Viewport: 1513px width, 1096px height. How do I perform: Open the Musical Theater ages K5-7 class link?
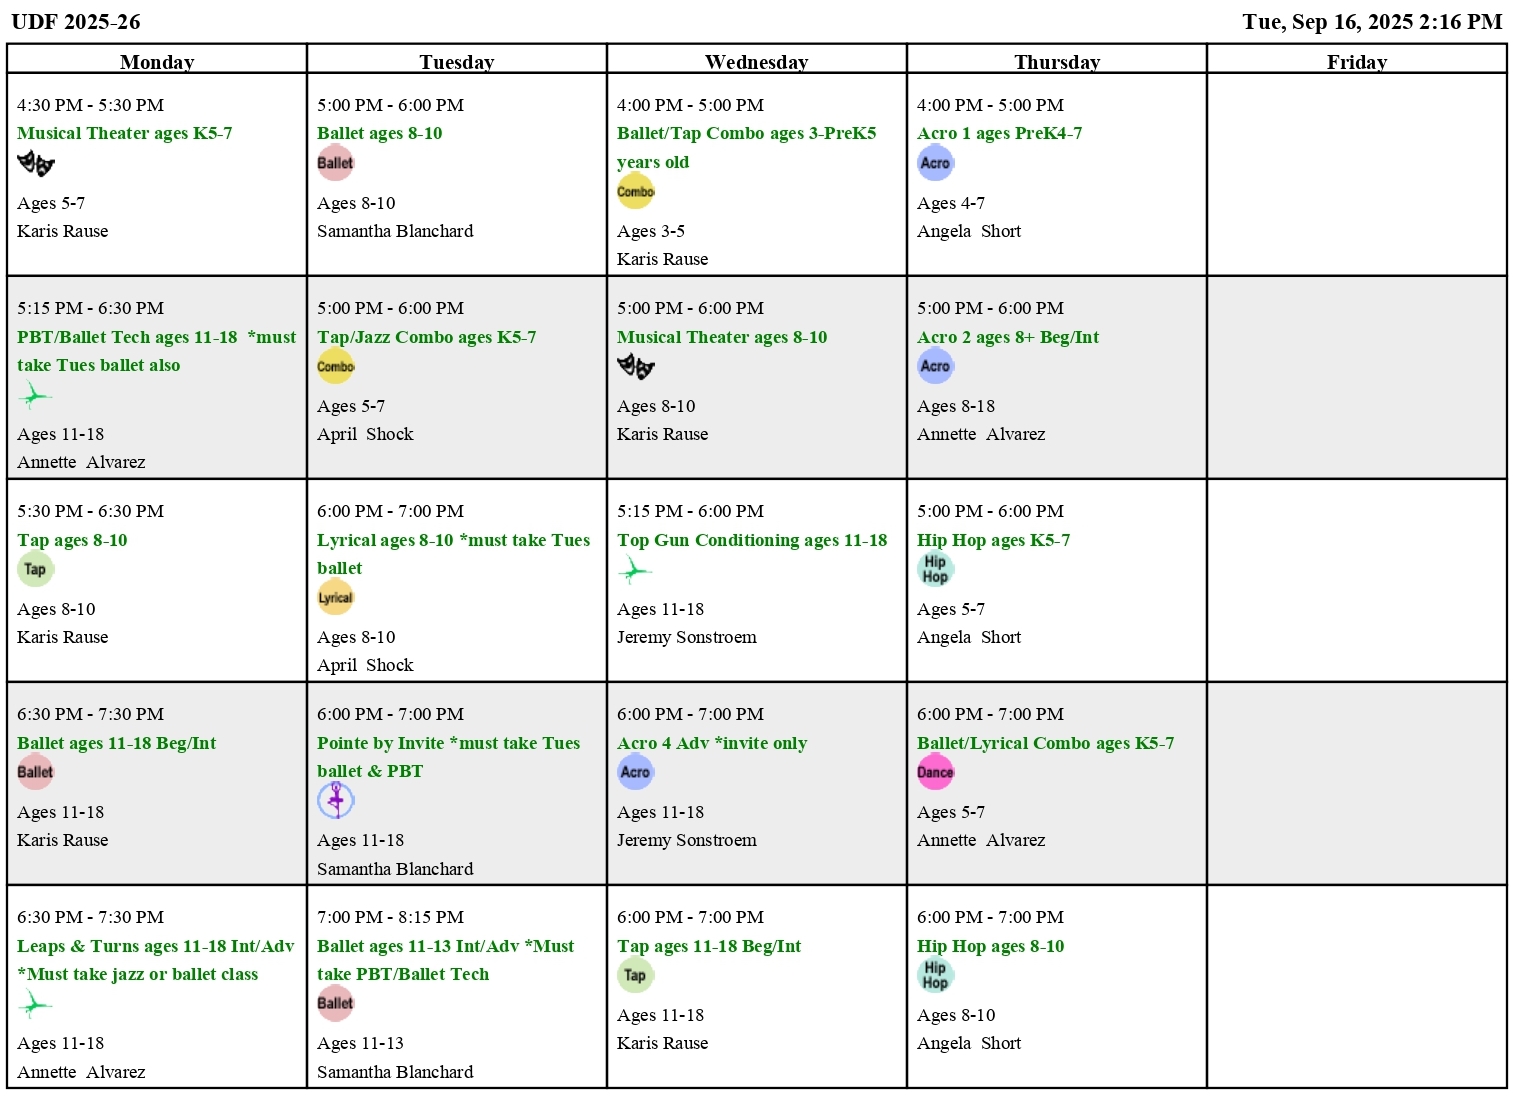124,133
